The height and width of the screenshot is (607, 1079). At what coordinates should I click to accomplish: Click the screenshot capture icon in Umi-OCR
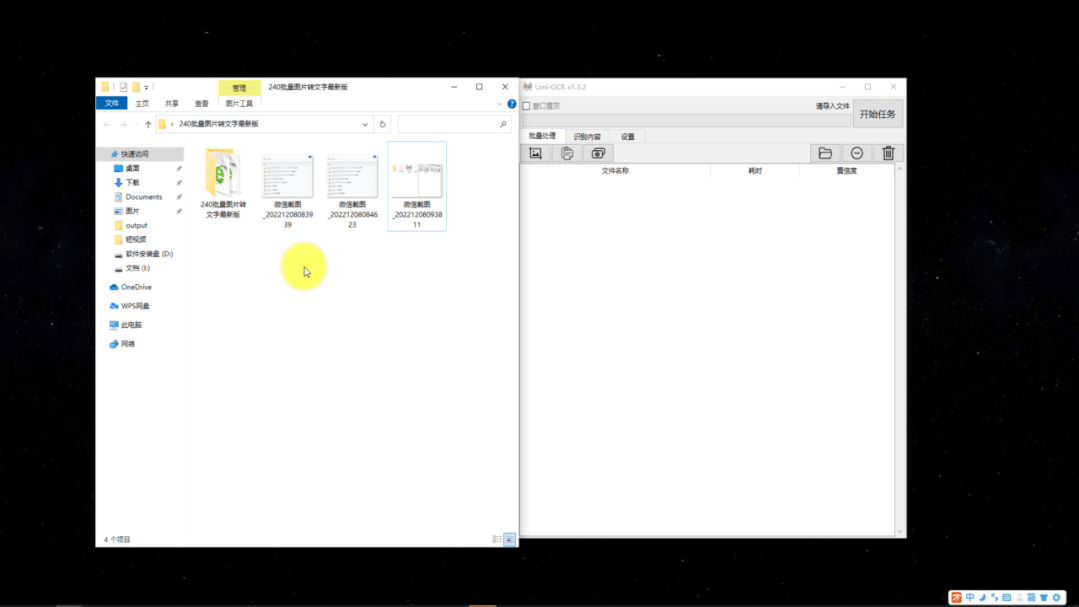[x=535, y=153]
